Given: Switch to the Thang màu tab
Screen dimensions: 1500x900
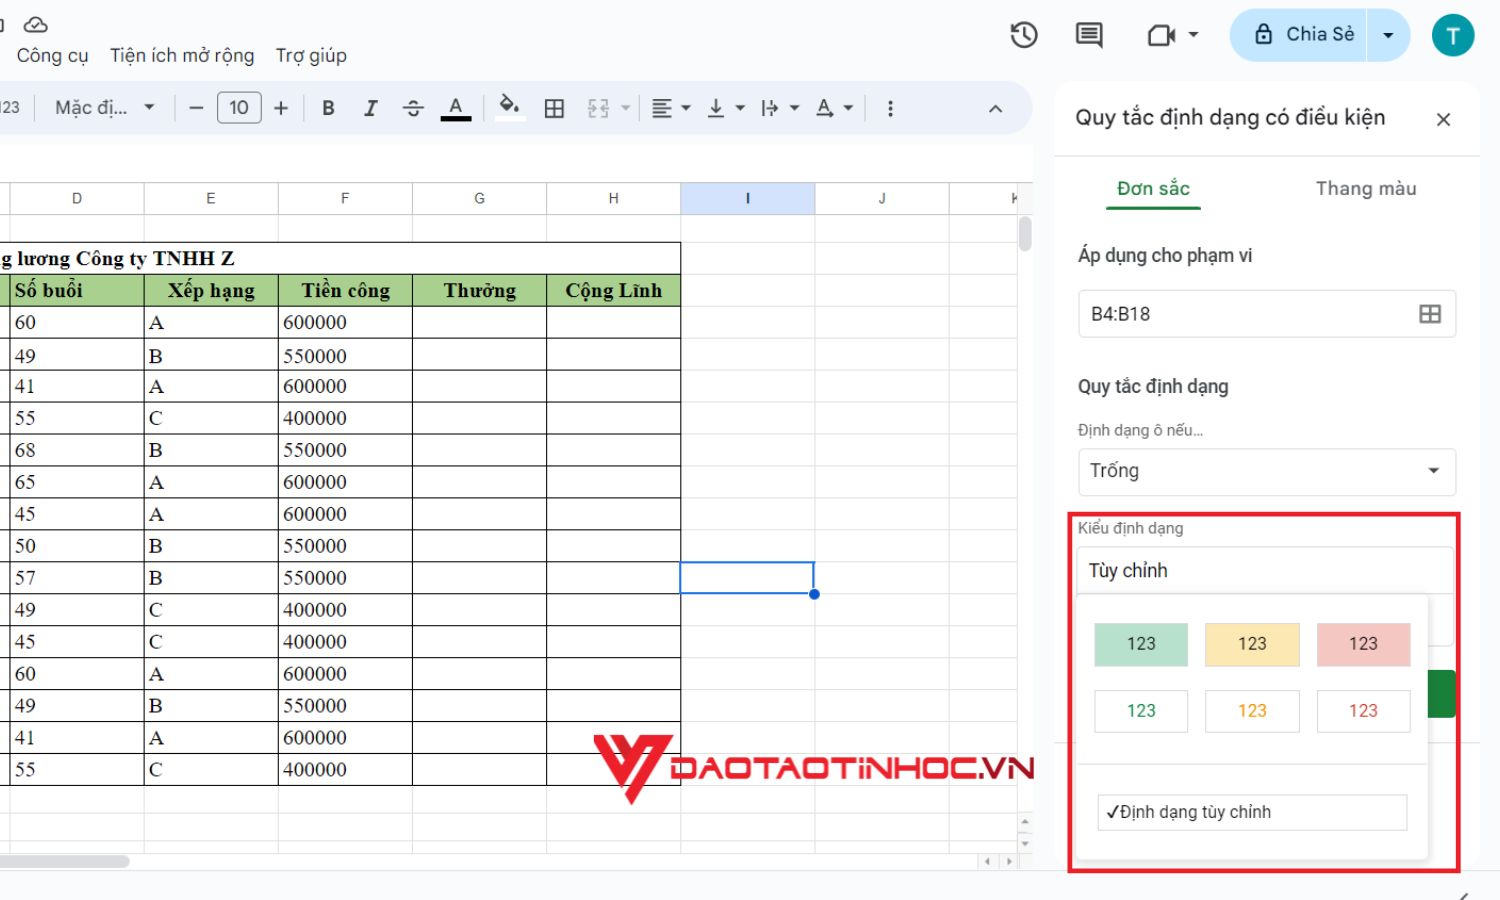Looking at the screenshot, I should point(1366,189).
